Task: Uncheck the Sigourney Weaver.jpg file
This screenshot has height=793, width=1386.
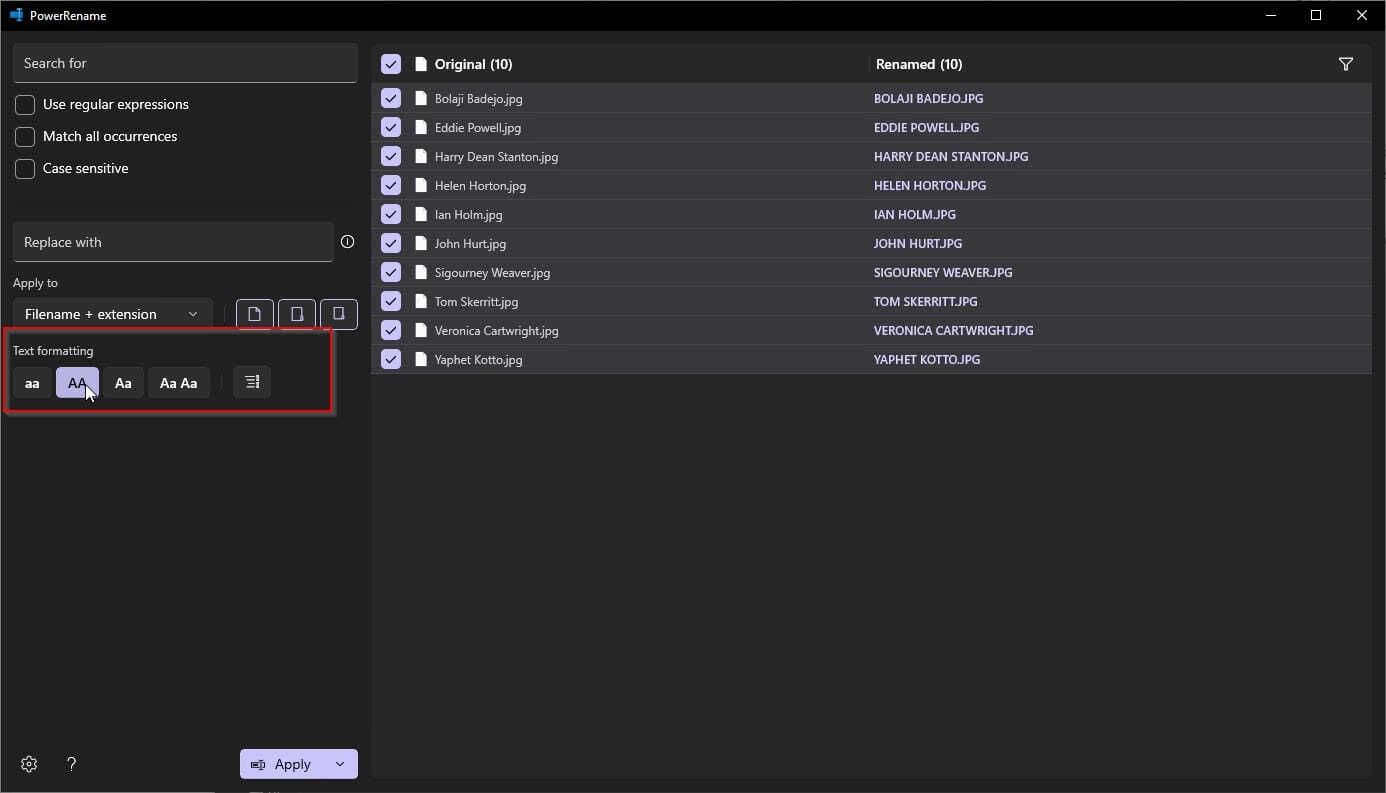Action: (391, 272)
